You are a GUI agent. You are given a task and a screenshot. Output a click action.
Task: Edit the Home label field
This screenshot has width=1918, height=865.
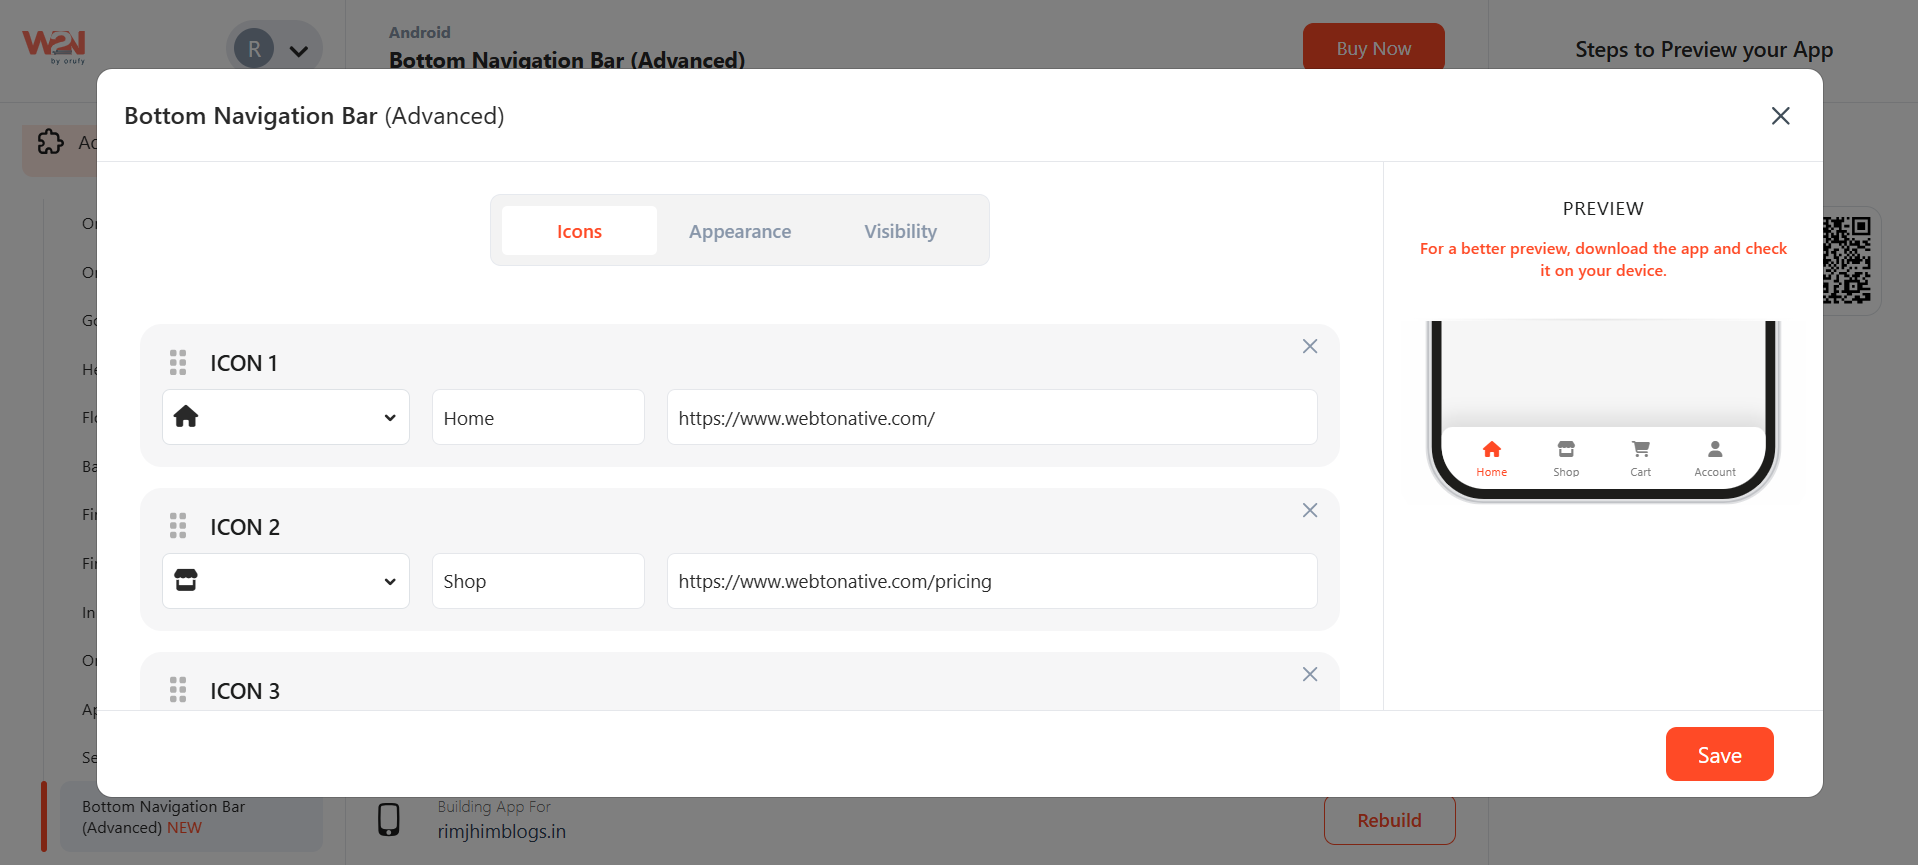pyautogui.click(x=538, y=417)
